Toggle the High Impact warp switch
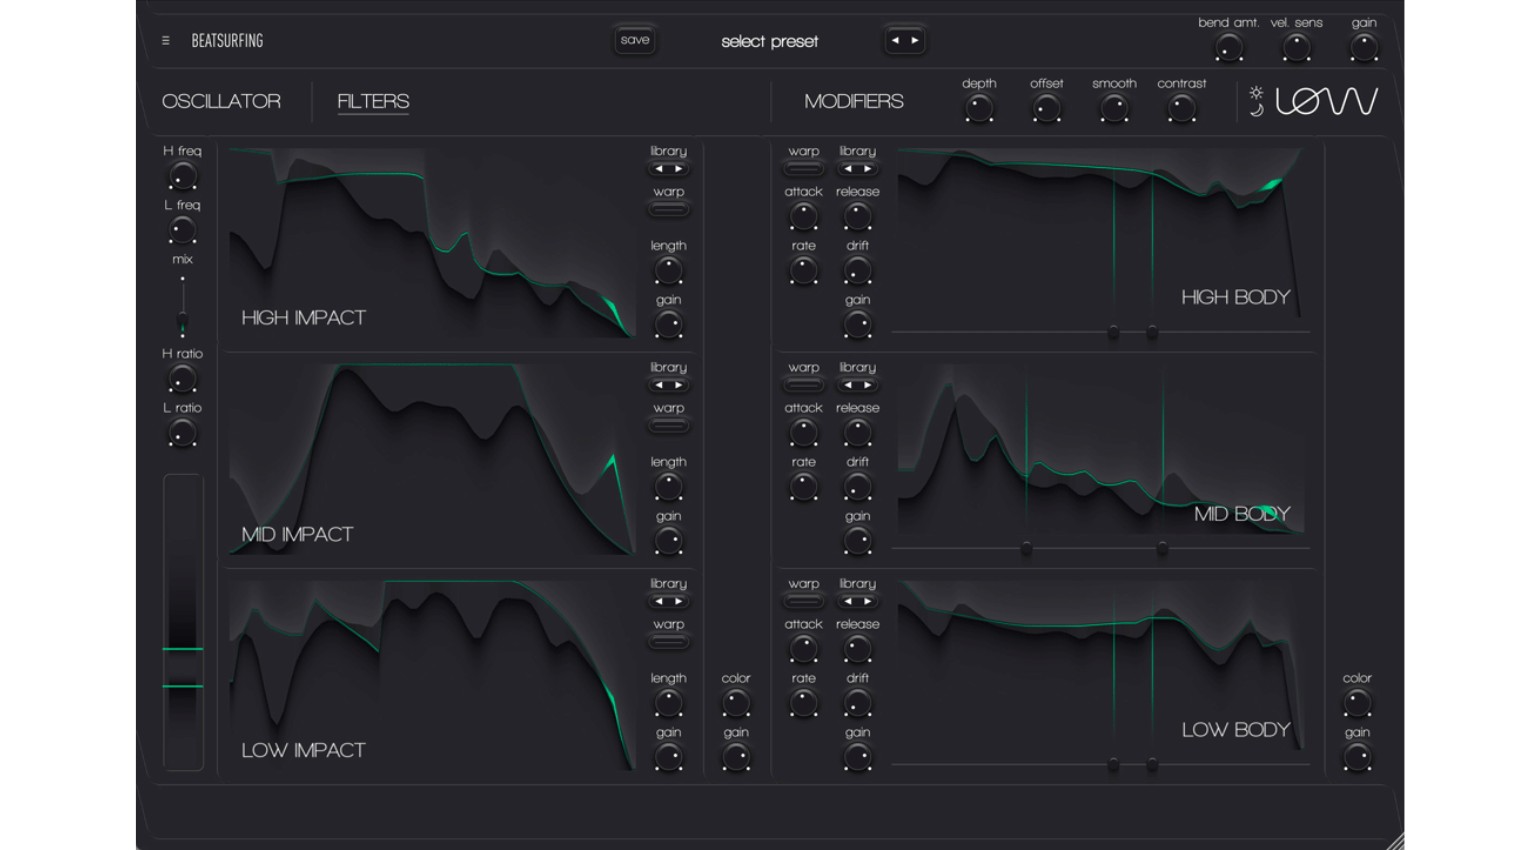 click(x=668, y=210)
